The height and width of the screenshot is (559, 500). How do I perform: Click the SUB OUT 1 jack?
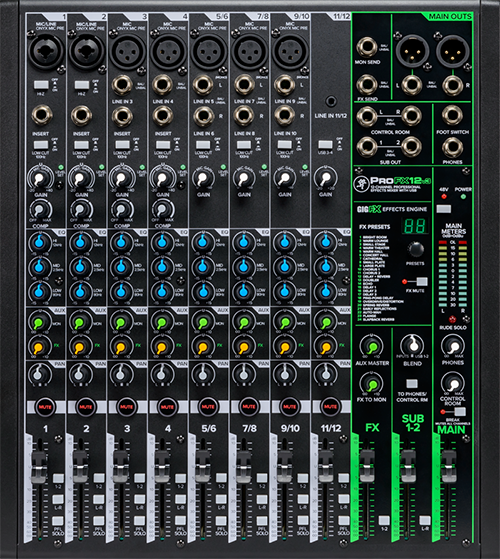point(367,147)
